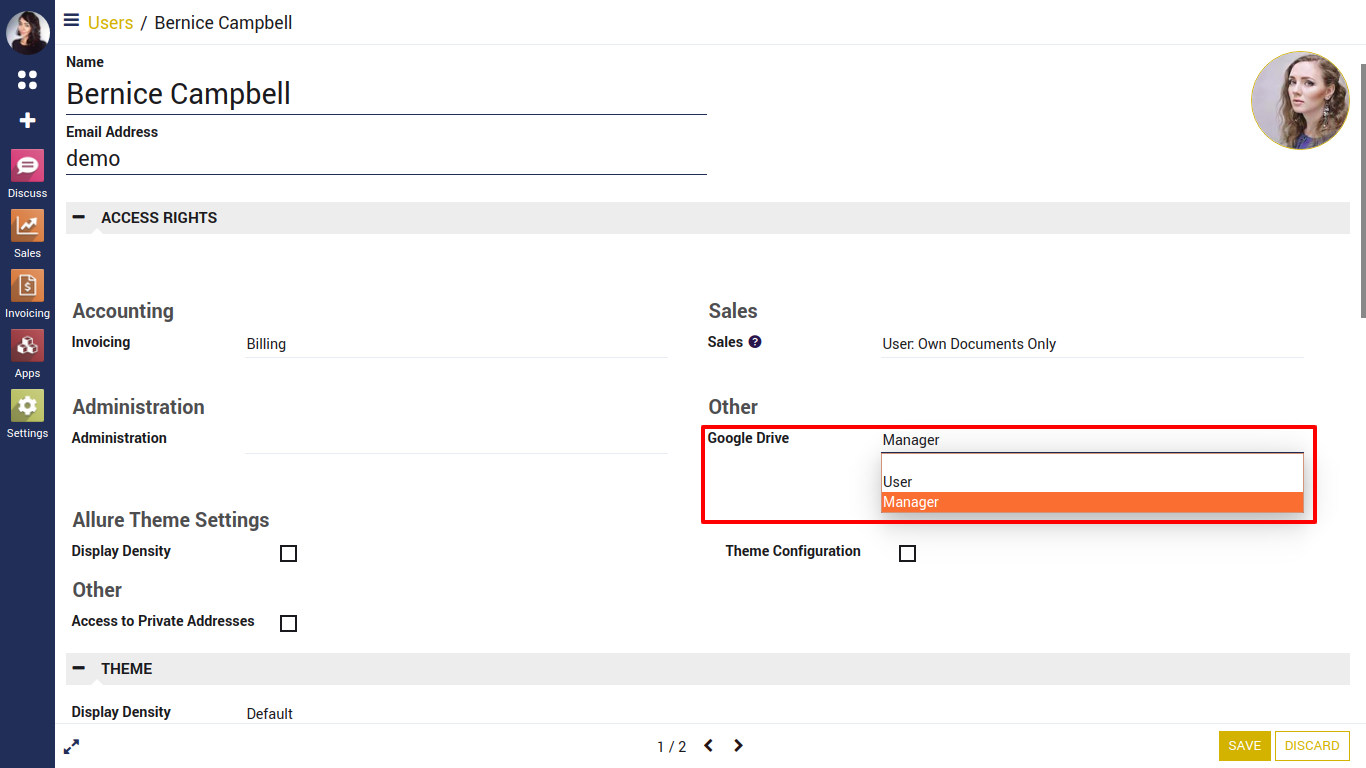This screenshot has width=1366, height=768.
Task: Enable Access to Private Addresses checkbox
Action: pyautogui.click(x=288, y=623)
